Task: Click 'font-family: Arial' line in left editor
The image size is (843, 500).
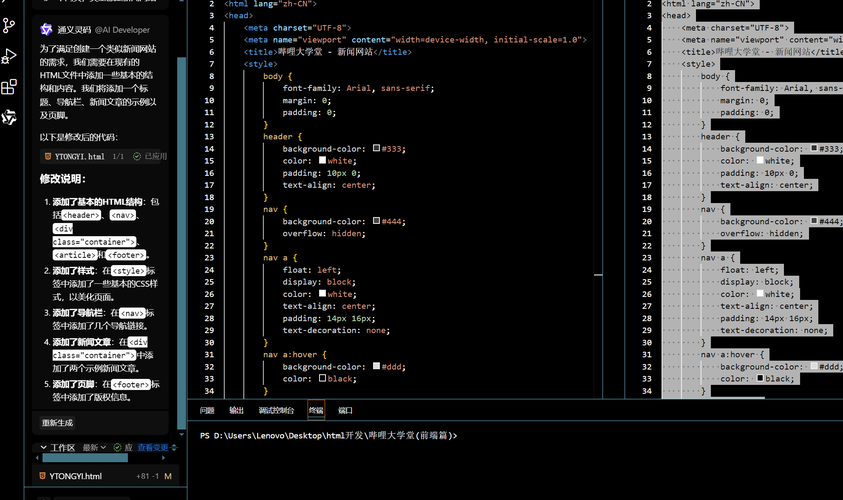Action: [x=358, y=88]
